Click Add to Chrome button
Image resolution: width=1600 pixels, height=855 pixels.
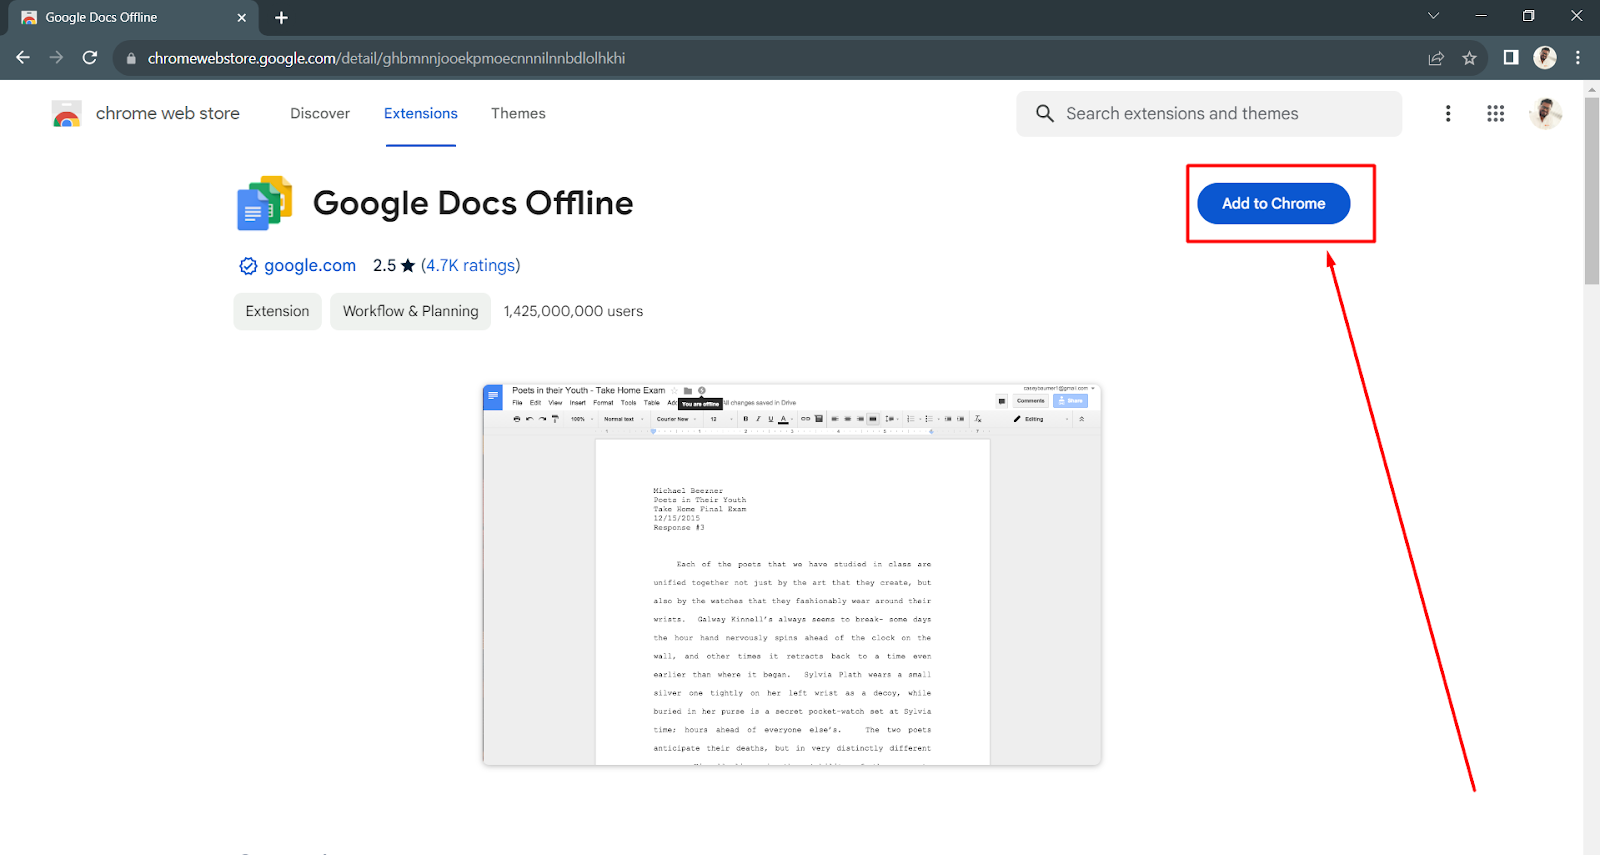point(1274,204)
